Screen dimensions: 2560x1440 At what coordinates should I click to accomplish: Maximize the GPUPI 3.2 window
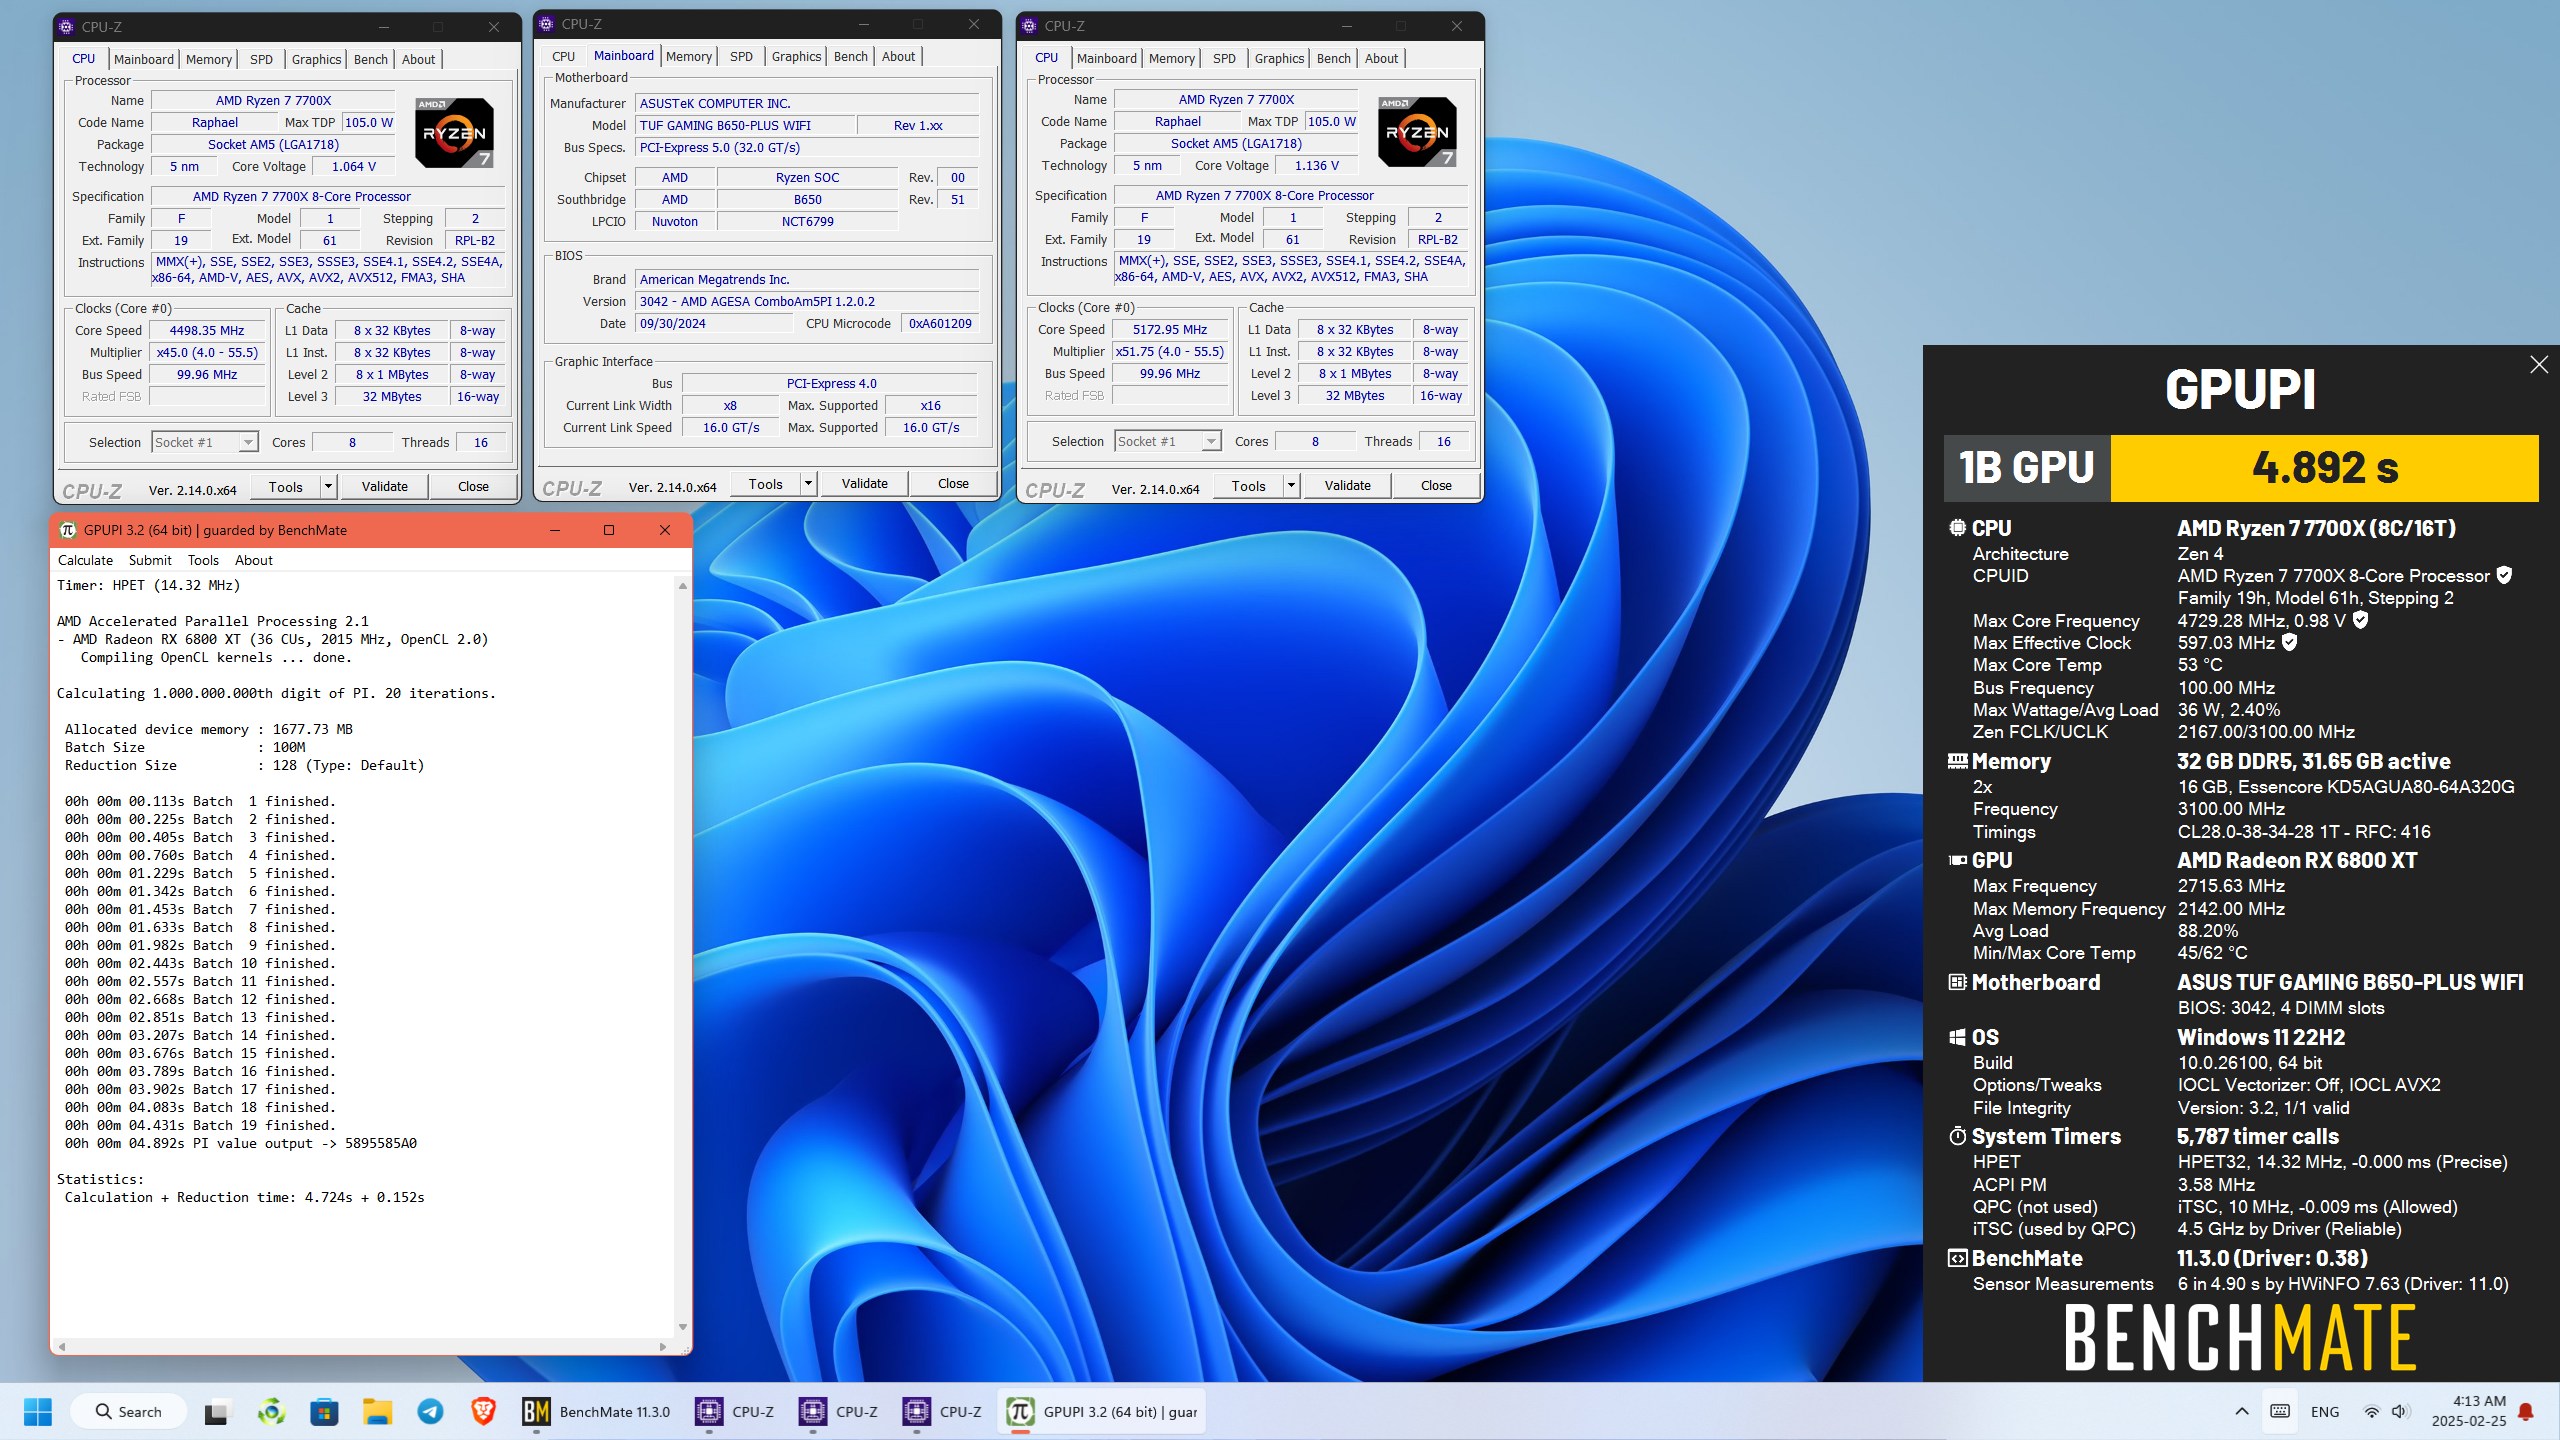[x=609, y=530]
